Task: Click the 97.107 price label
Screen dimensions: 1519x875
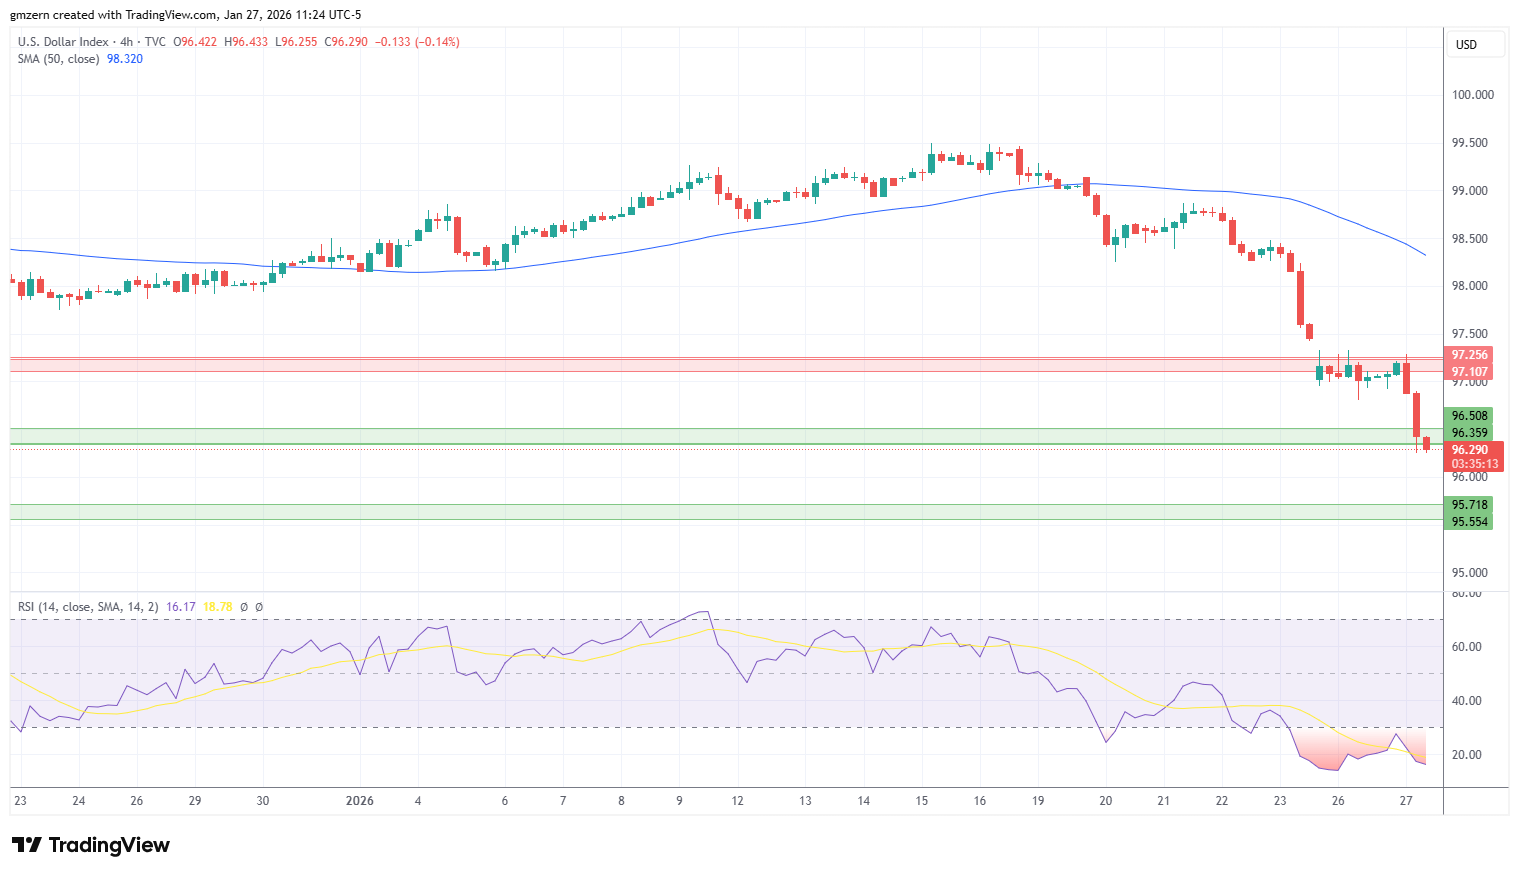Action: 1470,372
